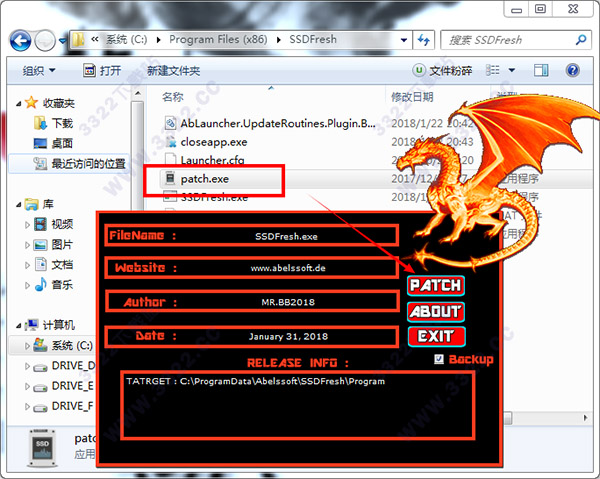Click the TATRGET path in release info
This screenshot has height=479, width=600.
(256, 381)
